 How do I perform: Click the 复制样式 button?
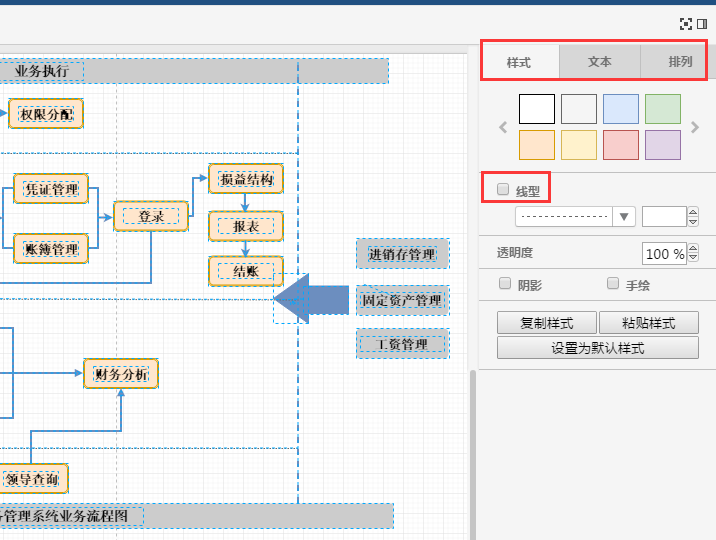click(547, 323)
